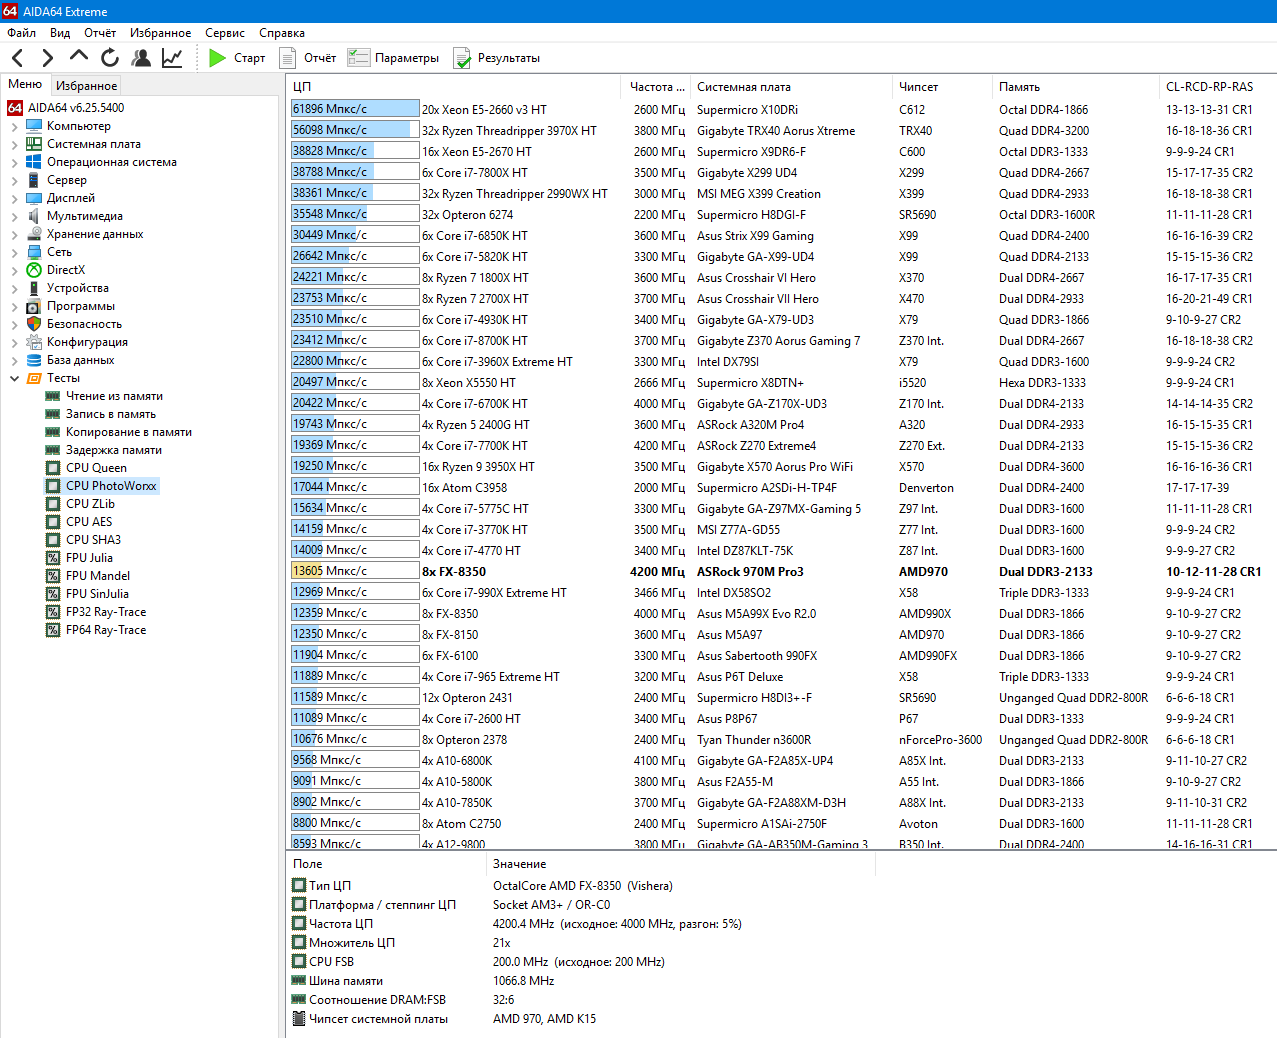Viewport: 1277px width, 1038px height.
Task: Sort by Чипсет column header
Action: [941, 87]
